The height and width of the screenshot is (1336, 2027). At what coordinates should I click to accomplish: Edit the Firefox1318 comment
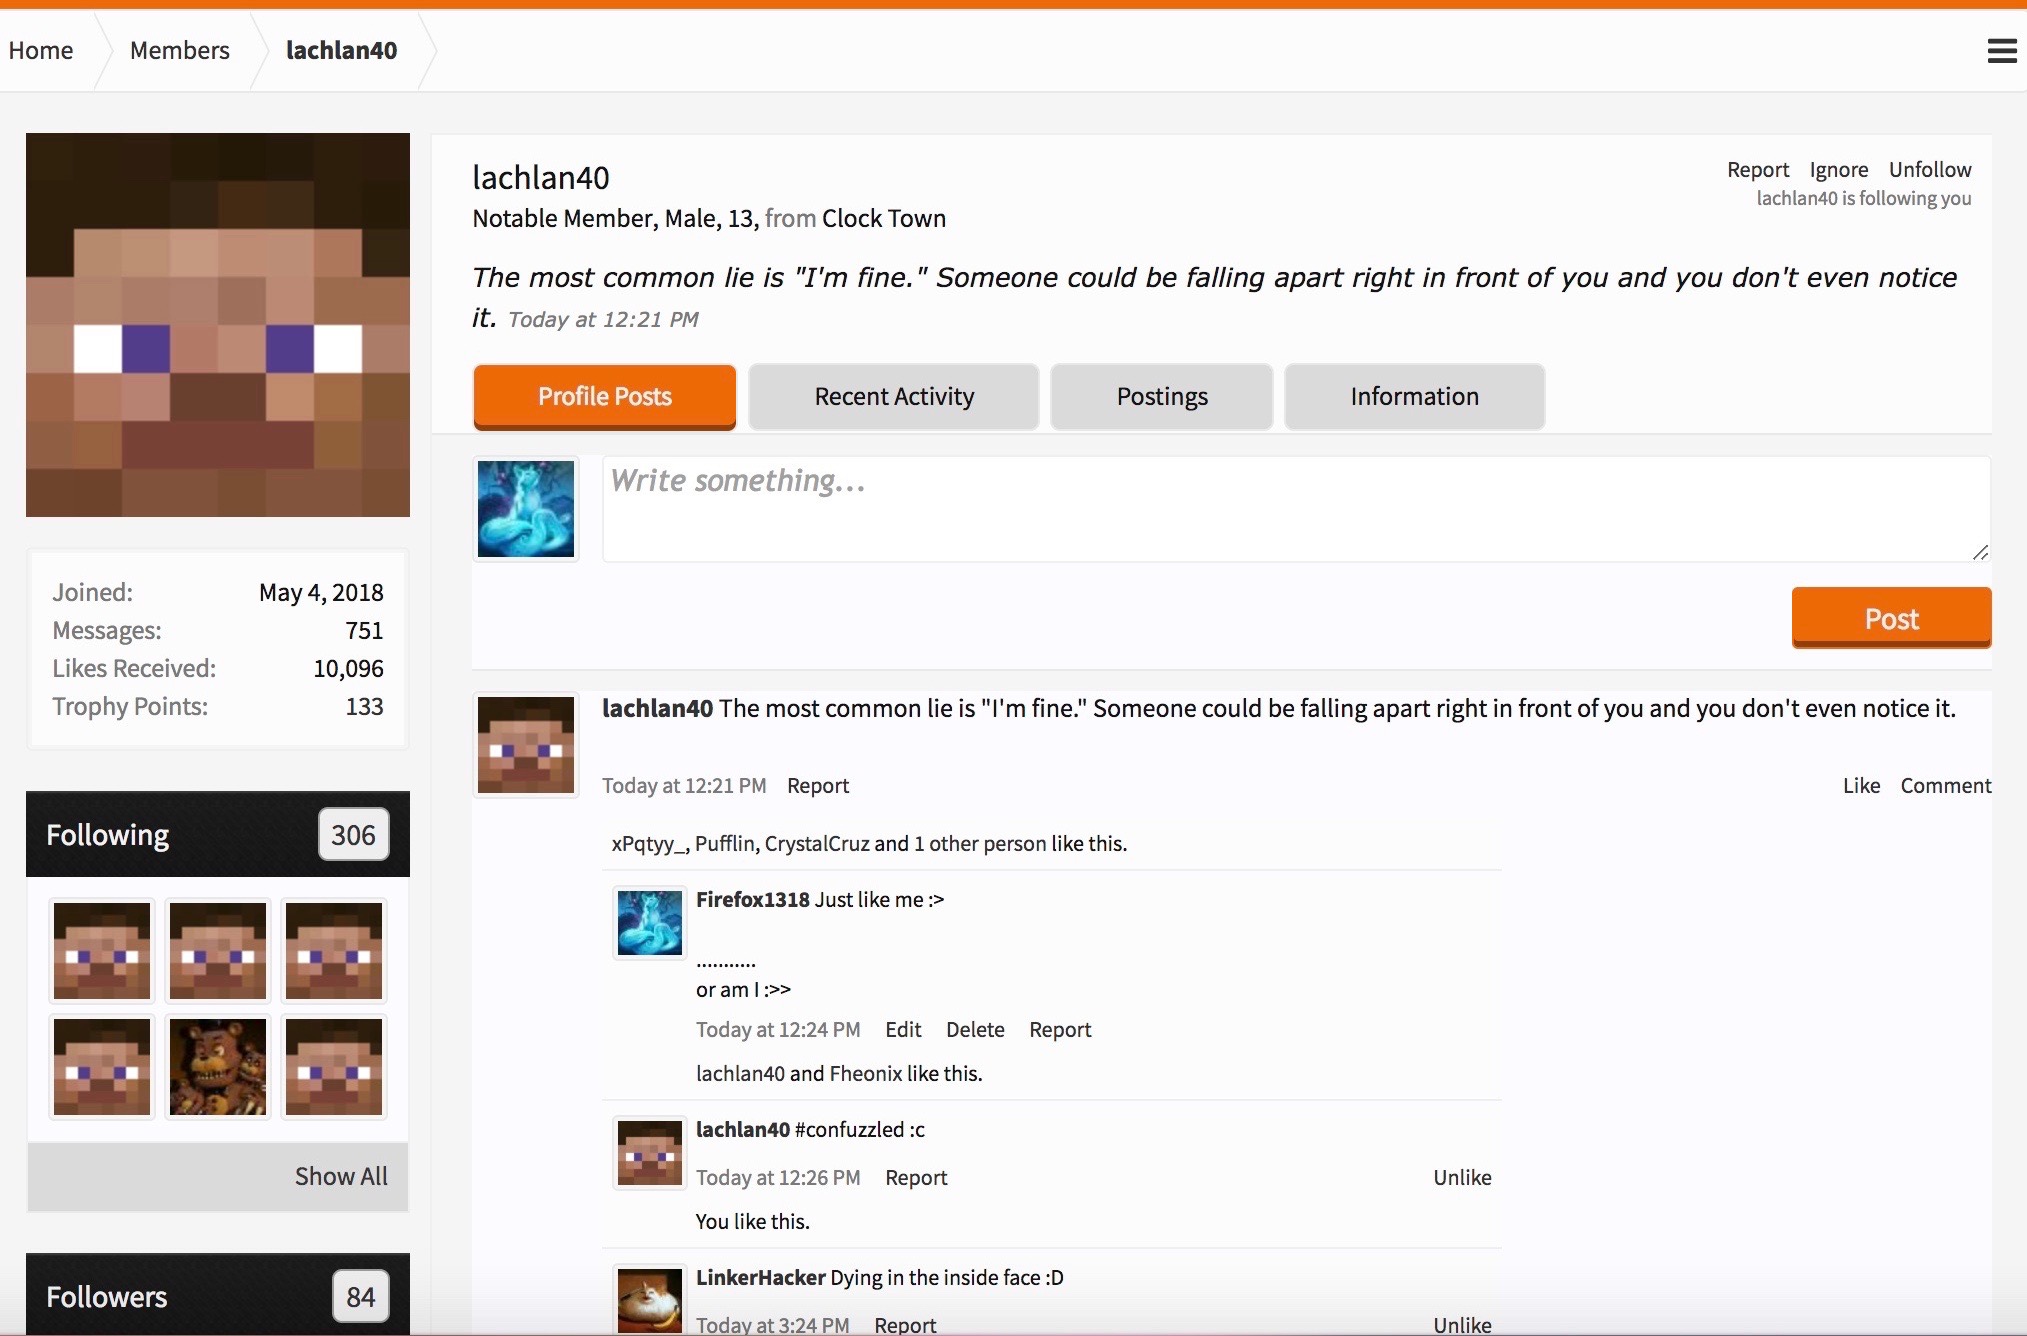click(x=903, y=1030)
